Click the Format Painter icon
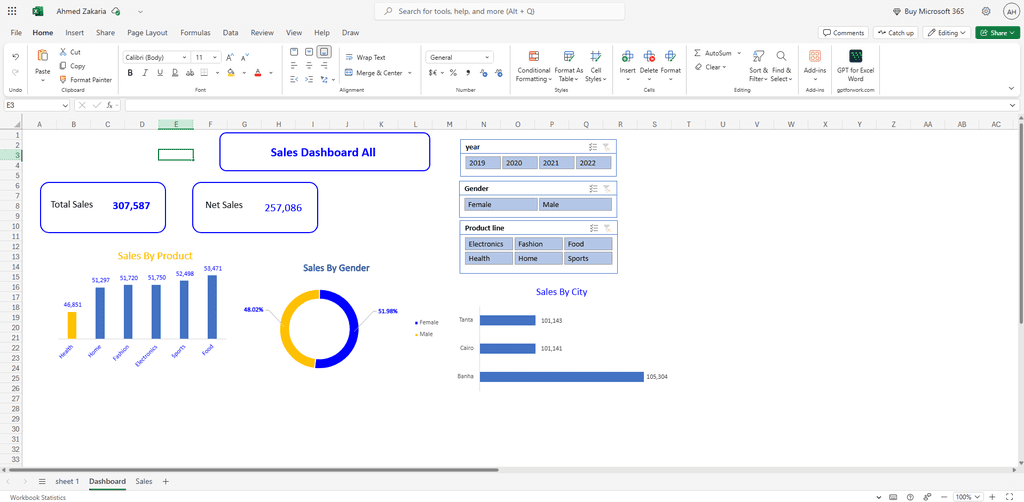The image size is (1024, 502). click(x=64, y=80)
